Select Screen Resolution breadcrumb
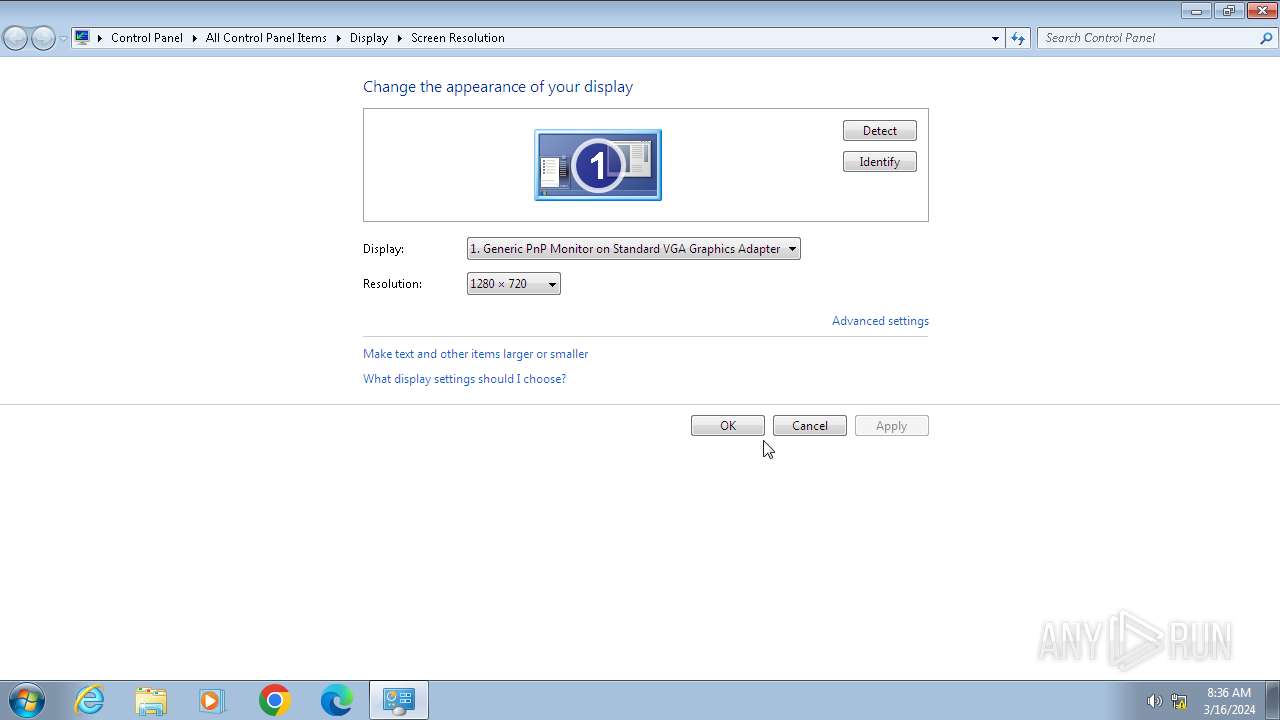1280x720 pixels. click(457, 38)
